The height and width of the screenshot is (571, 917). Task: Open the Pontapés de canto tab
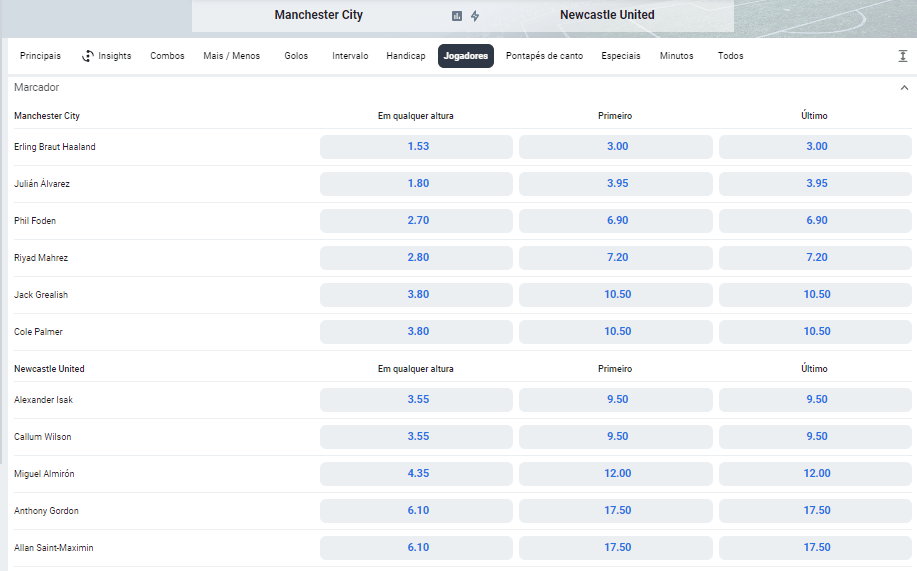pos(544,56)
